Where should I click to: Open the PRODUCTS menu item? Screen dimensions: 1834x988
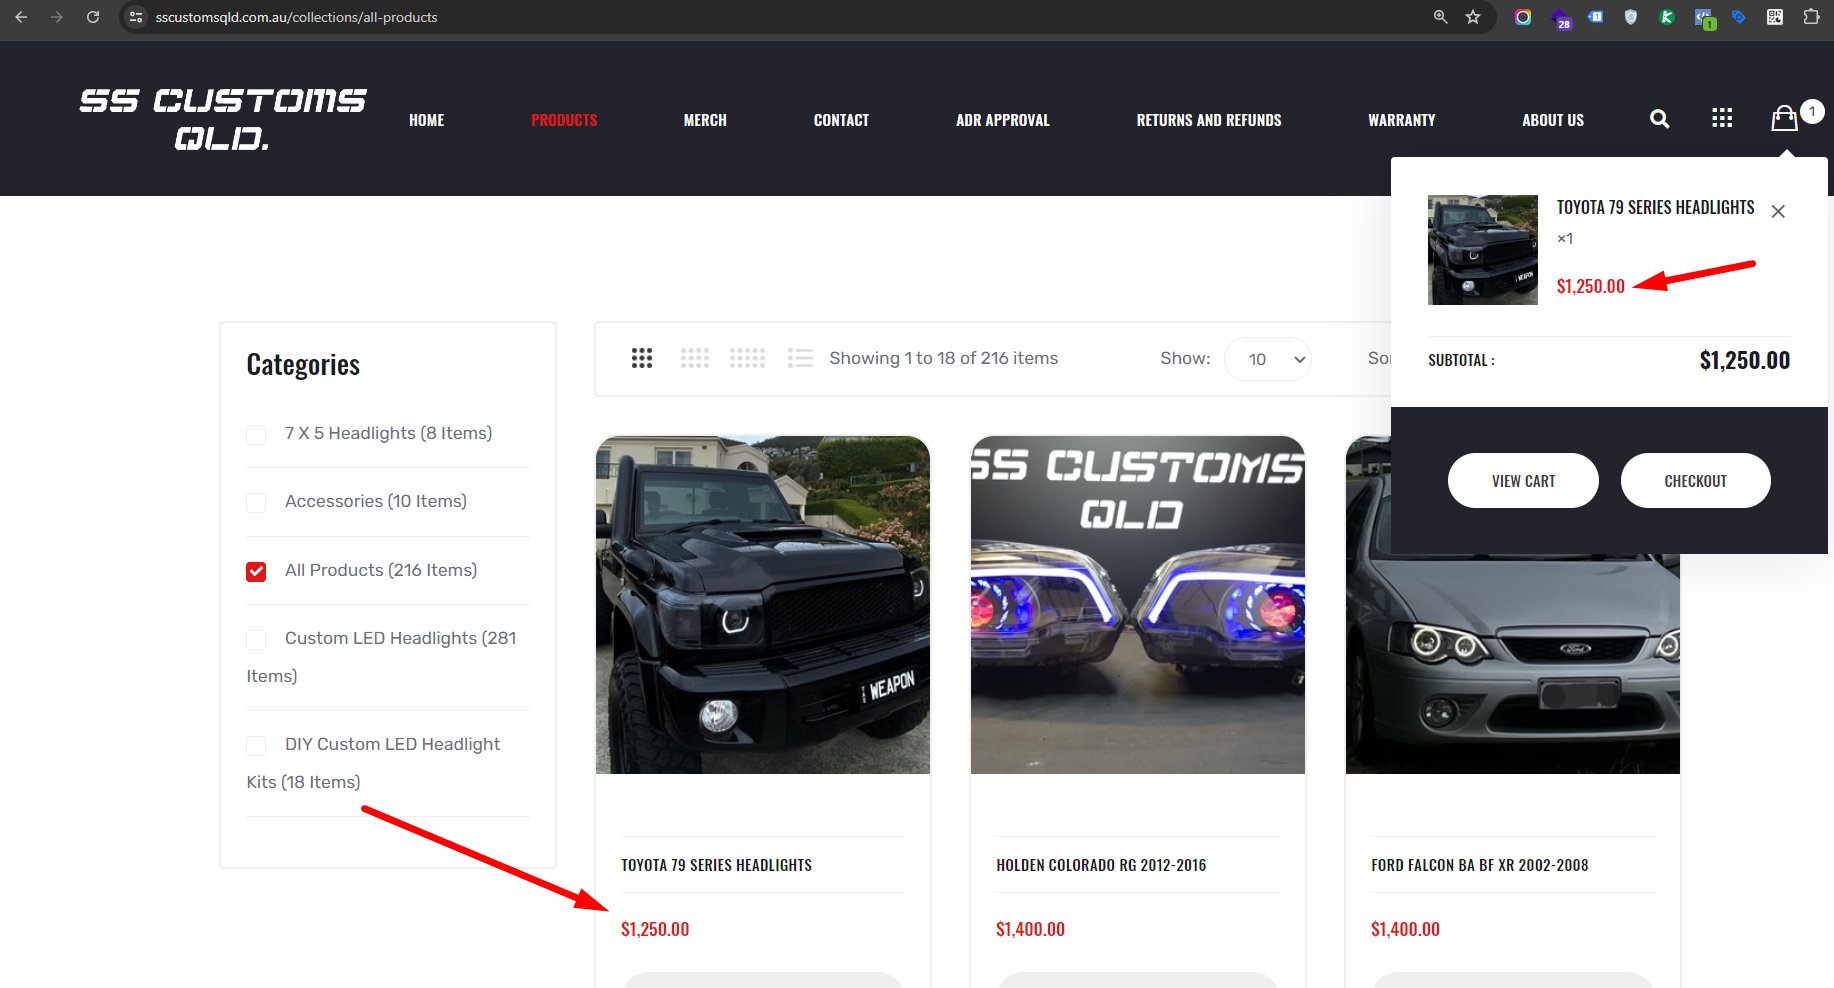564,120
